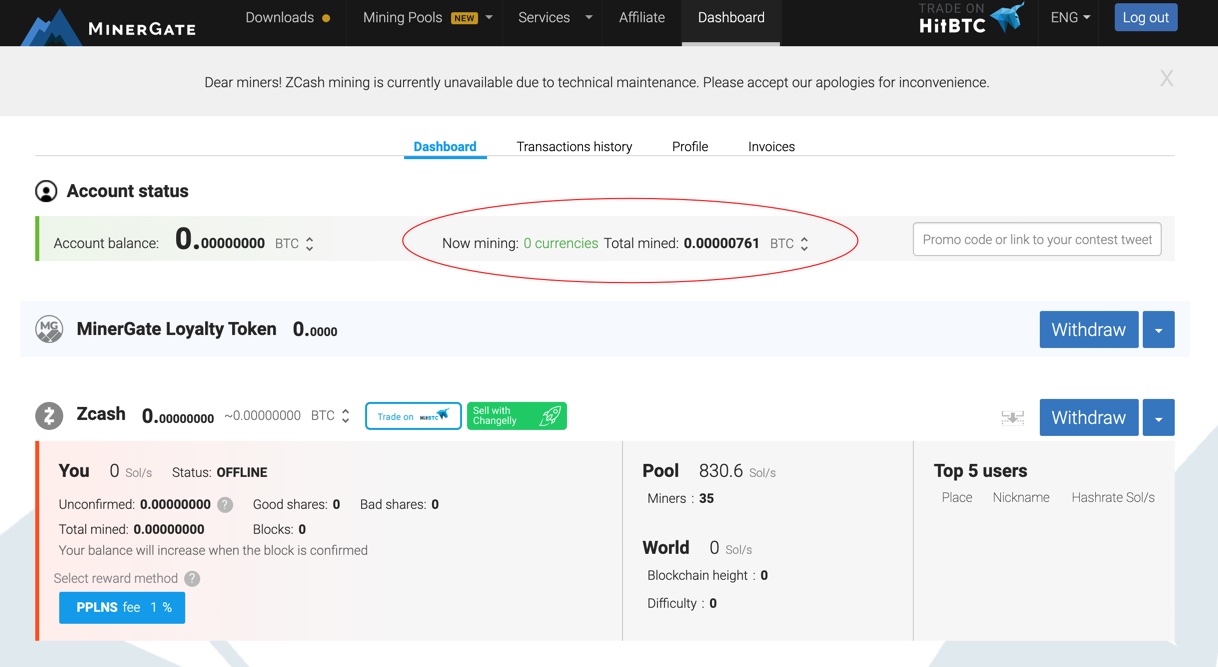The height and width of the screenshot is (667, 1218).
Task: Expand Zcash withdraw options arrow
Action: pyautogui.click(x=1158, y=418)
